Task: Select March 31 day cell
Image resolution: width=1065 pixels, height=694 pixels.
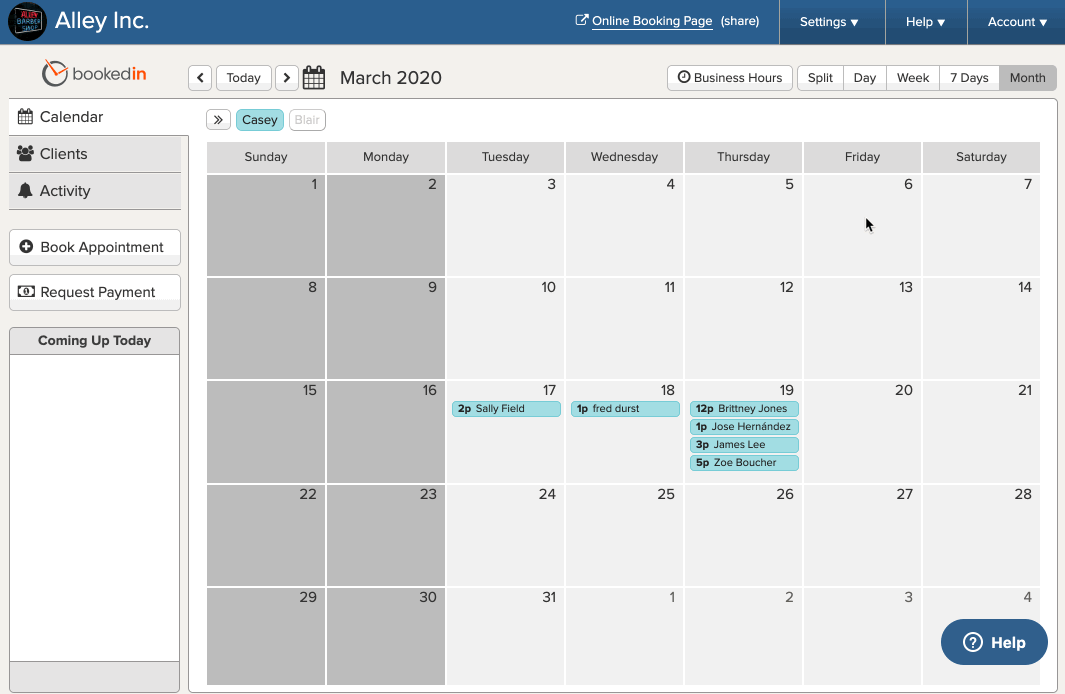Action: pyautogui.click(x=505, y=637)
